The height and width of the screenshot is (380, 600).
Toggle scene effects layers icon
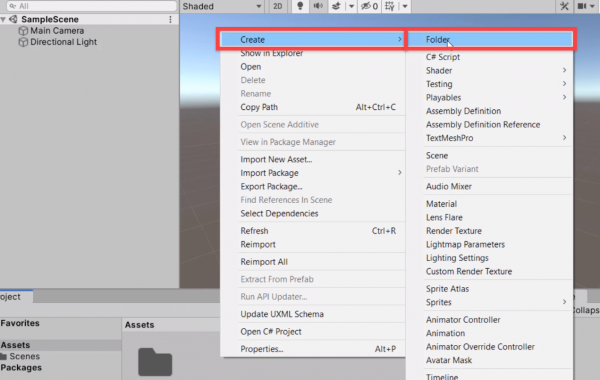pyautogui.click(x=336, y=6)
